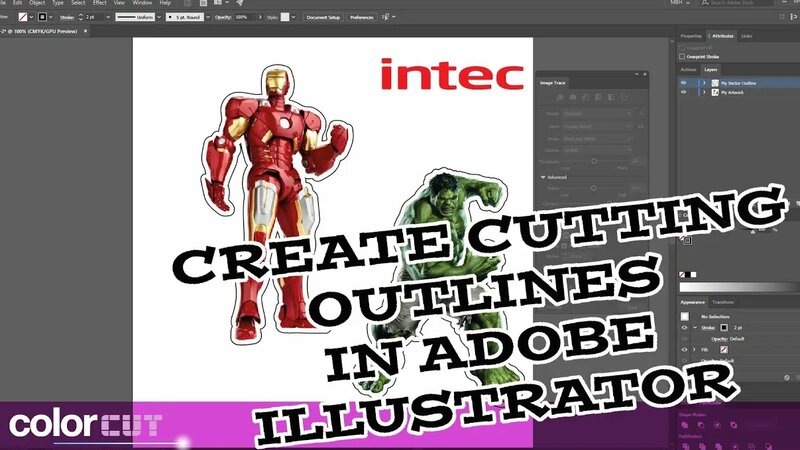Open the fill swatch dropdown arrow
Screen dimensions: 800x450
tap(31, 17)
